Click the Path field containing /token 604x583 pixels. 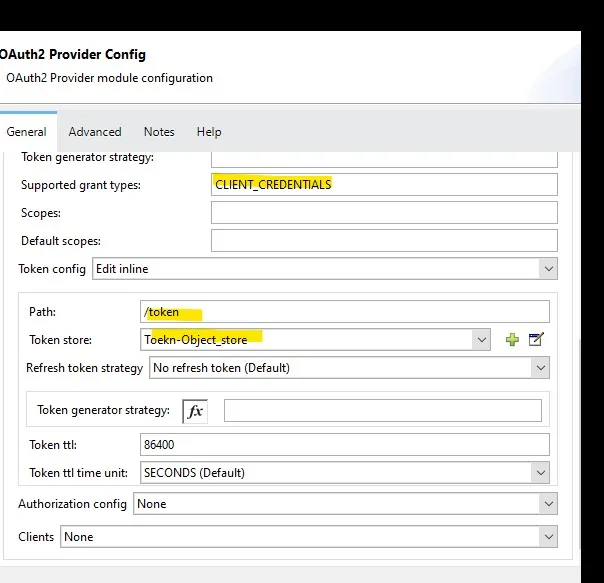[x=345, y=312]
